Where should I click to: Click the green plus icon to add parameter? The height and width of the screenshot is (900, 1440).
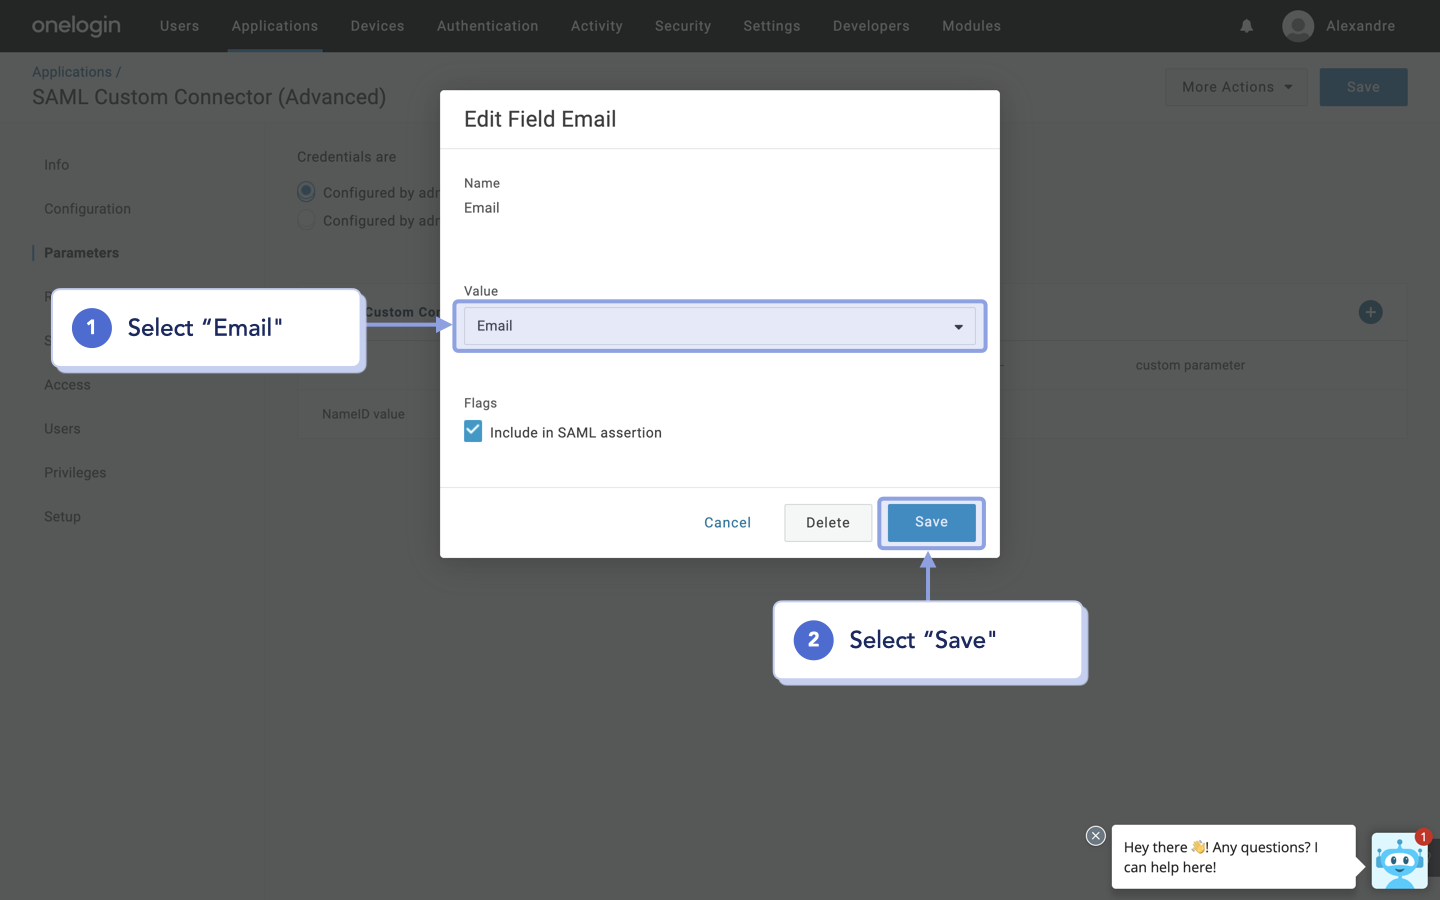tap(1370, 312)
